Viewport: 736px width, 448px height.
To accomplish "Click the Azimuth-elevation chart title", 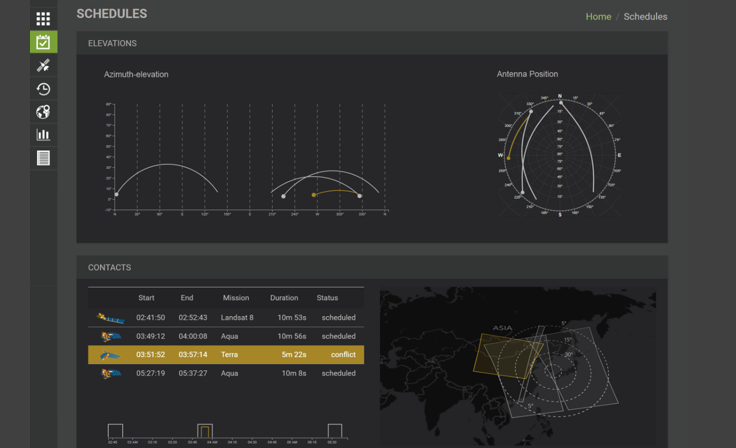I will pyautogui.click(x=136, y=74).
